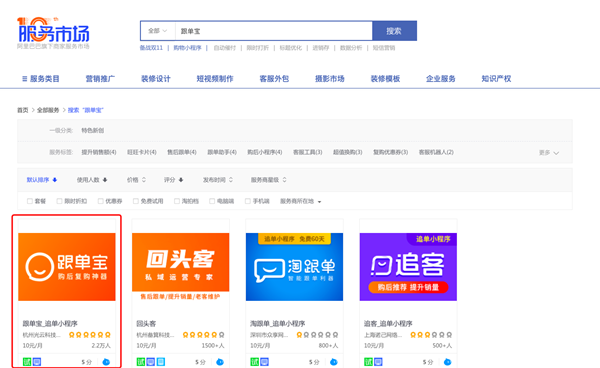Click the Wangwang chat icon on 跟单宝 card
600x368 pixels.
tap(106, 362)
